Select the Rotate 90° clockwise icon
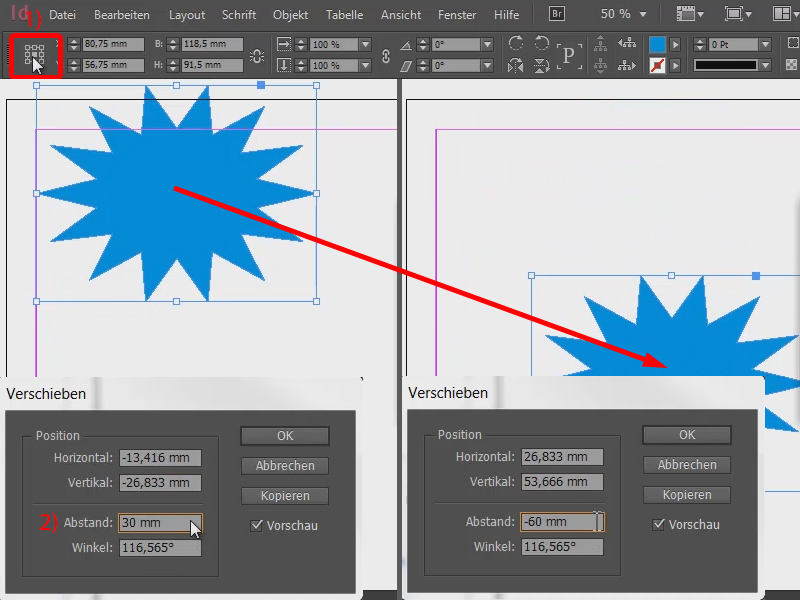The height and width of the screenshot is (600, 800). 516,42
